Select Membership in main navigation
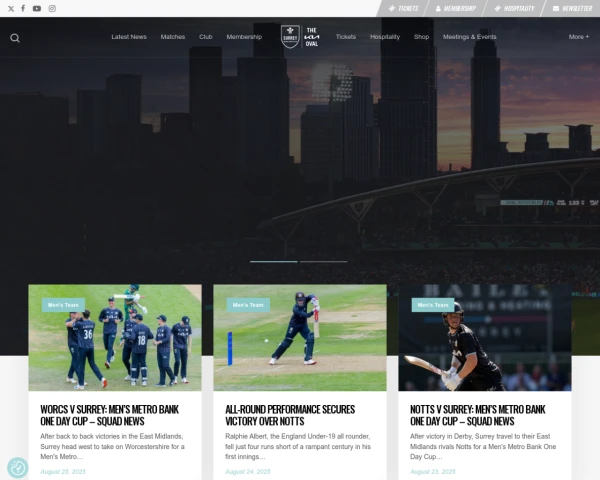This screenshot has width=600, height=480. pos(244,37)
